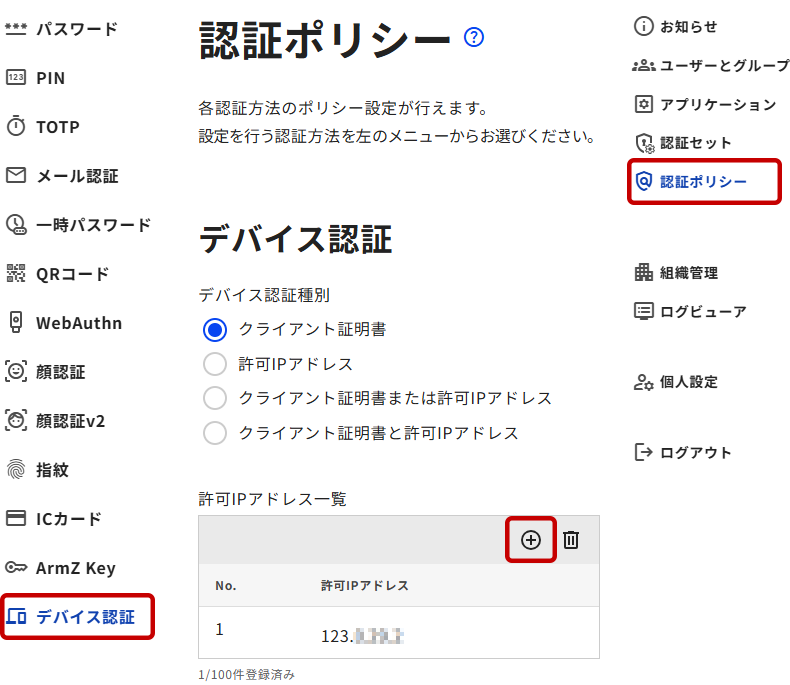Click the ArmZ Key icon
This screenshot has width=790, height=685.
pyautogui.click(x=16, y=568)
